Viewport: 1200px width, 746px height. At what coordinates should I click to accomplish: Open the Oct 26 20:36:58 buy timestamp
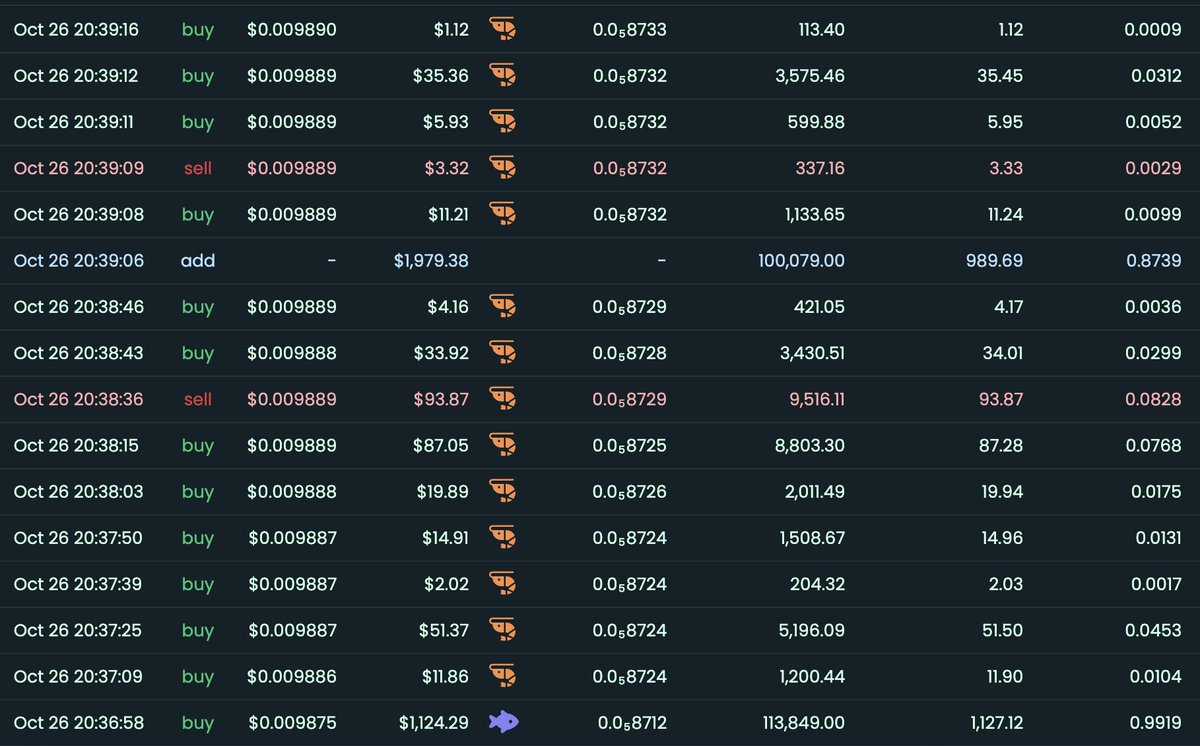click(x=79, y=723)
